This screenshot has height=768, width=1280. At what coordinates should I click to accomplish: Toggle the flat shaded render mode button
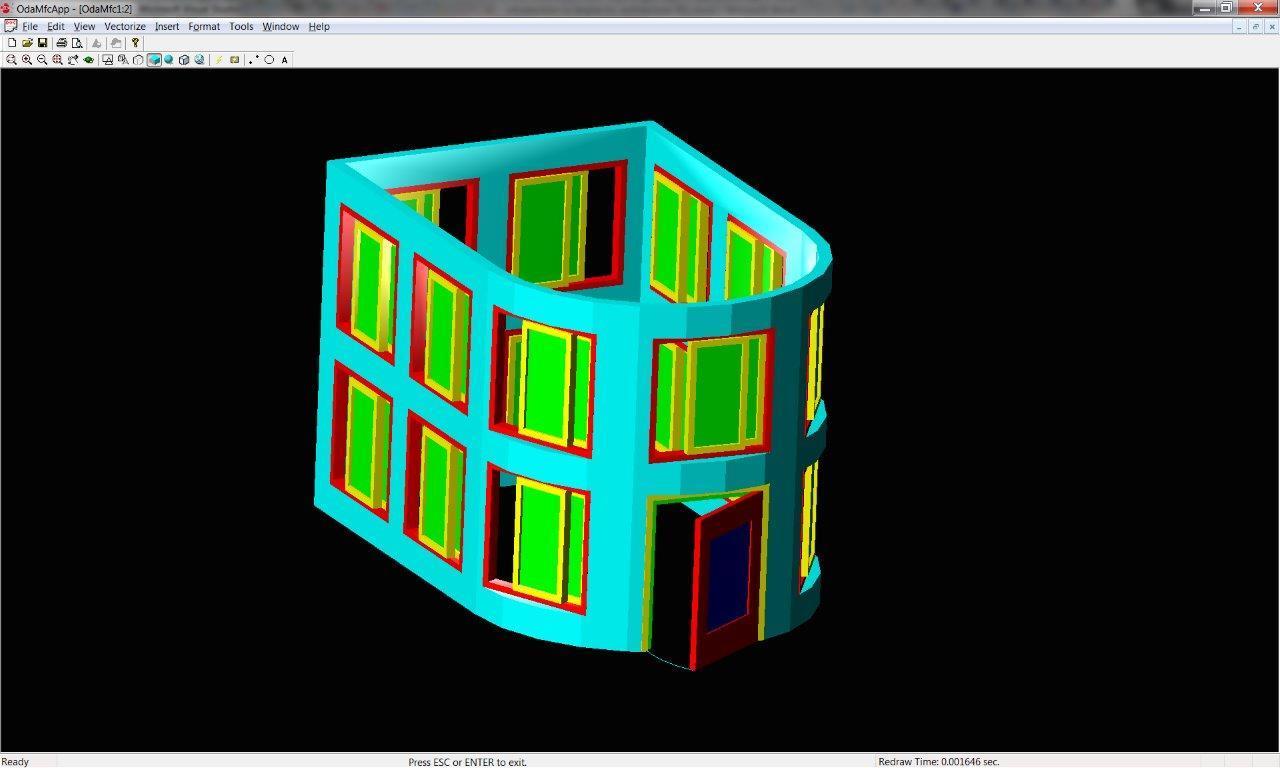point(154,60)
